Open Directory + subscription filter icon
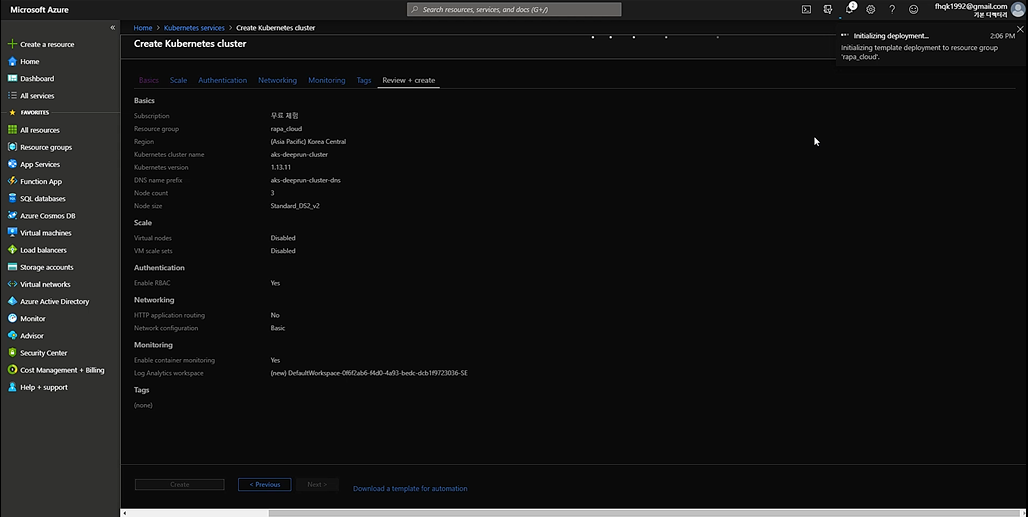This screenshot has width=1028, height=517. coord(827,9)
